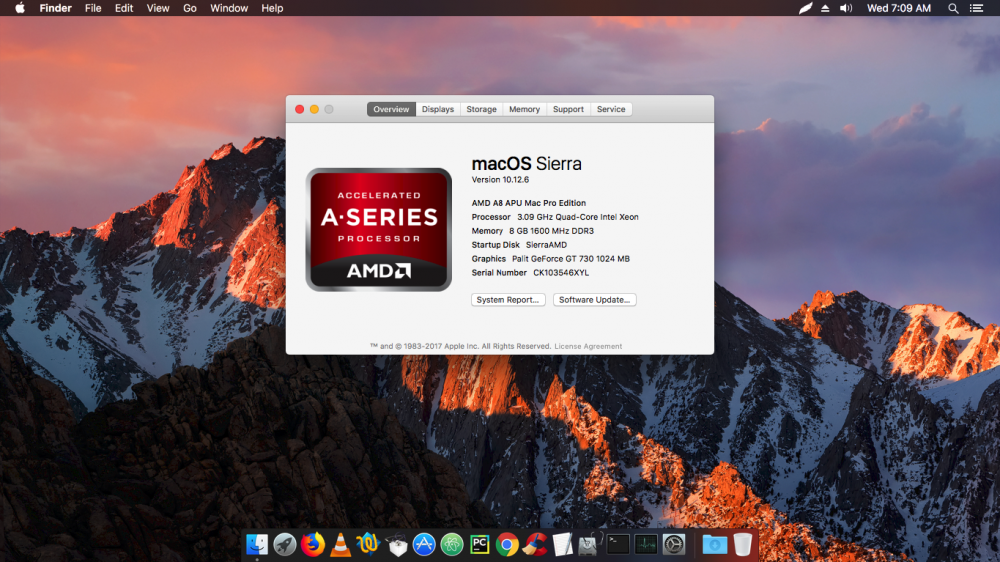Screen dimensions: 1000x562
Task: Switch to the Service tab
Action: tap(611, 109)
